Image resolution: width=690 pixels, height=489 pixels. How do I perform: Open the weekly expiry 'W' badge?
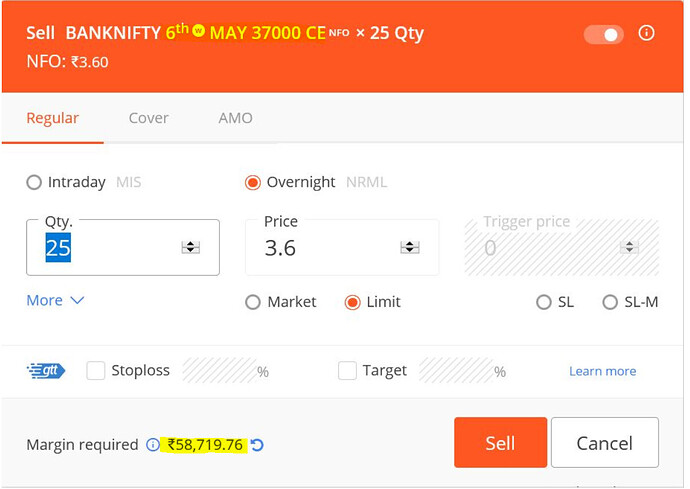198,30
